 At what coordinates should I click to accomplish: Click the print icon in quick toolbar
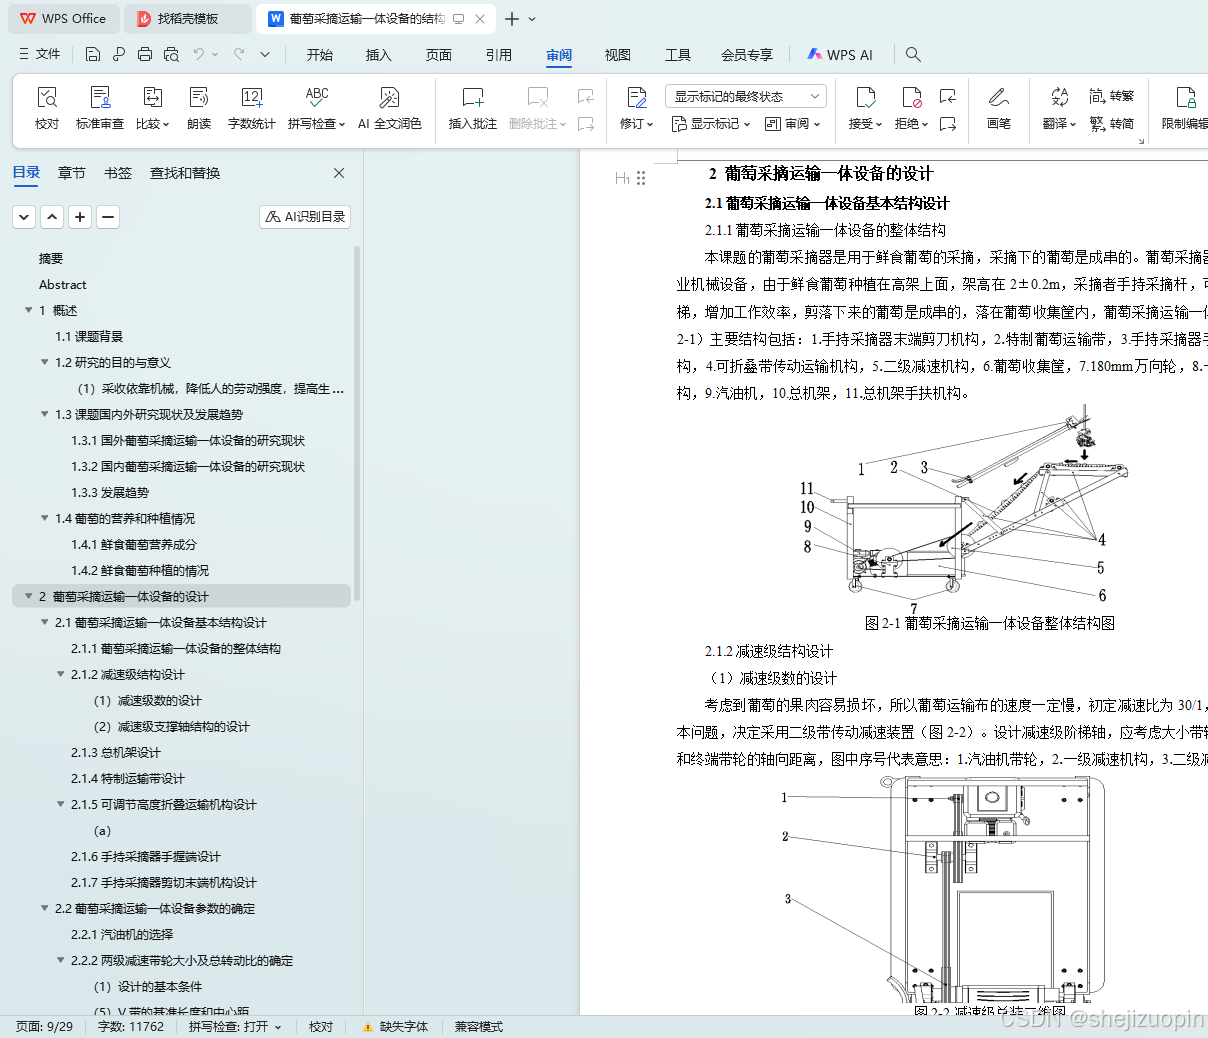pos(145,54)
